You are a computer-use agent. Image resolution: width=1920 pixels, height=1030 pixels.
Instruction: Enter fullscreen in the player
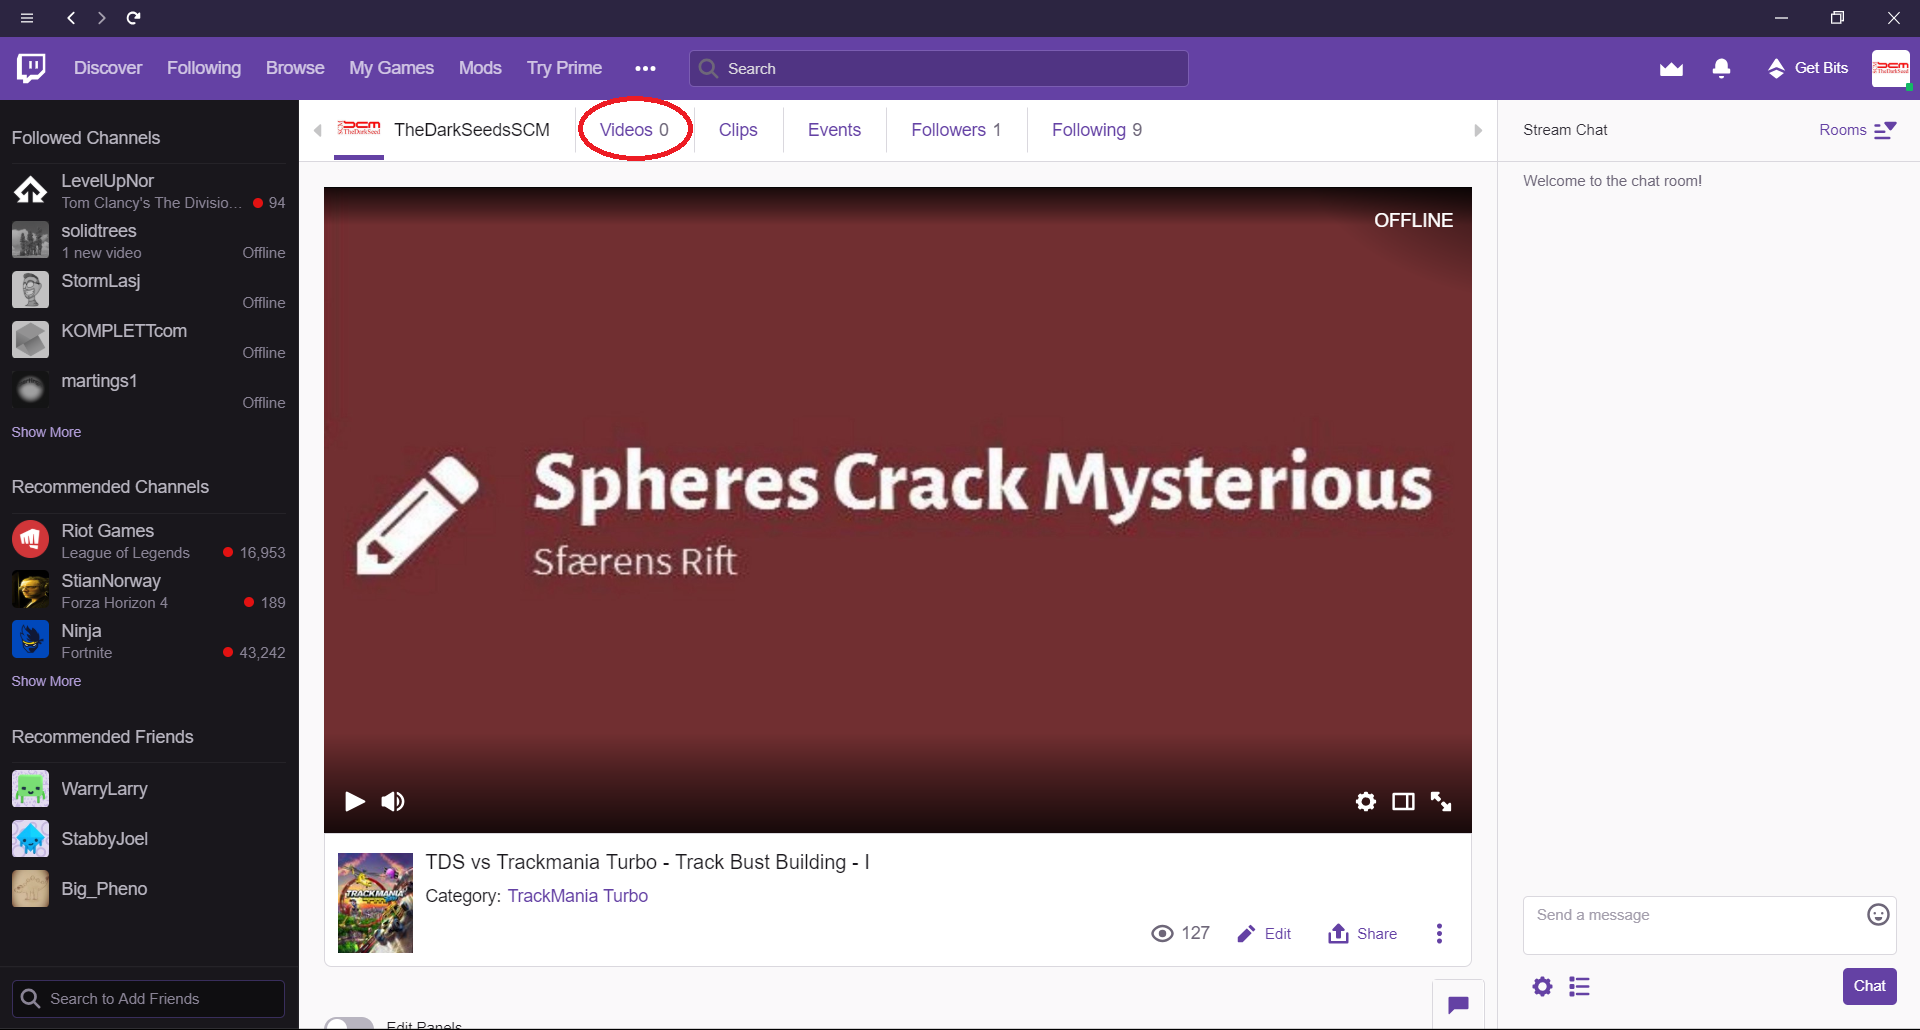[x=1441, y=801]
